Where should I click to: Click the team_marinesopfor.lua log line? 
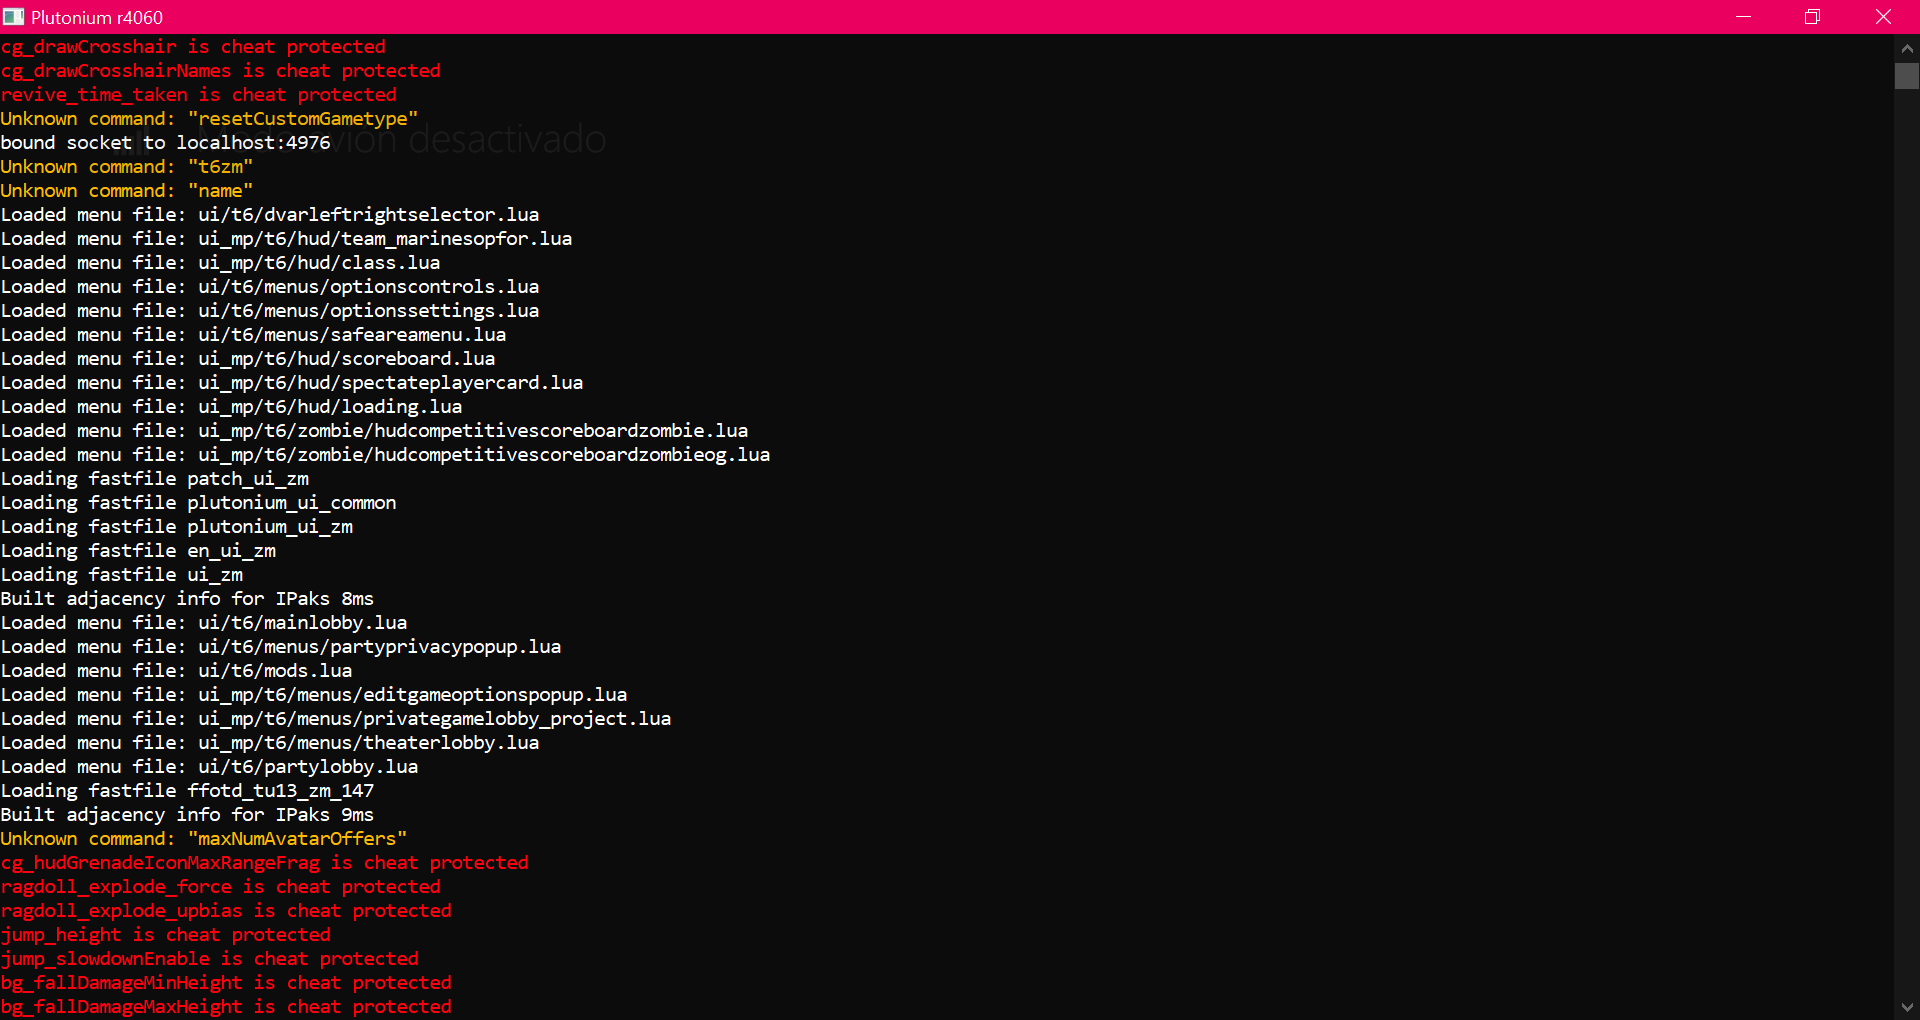(286, 239)
